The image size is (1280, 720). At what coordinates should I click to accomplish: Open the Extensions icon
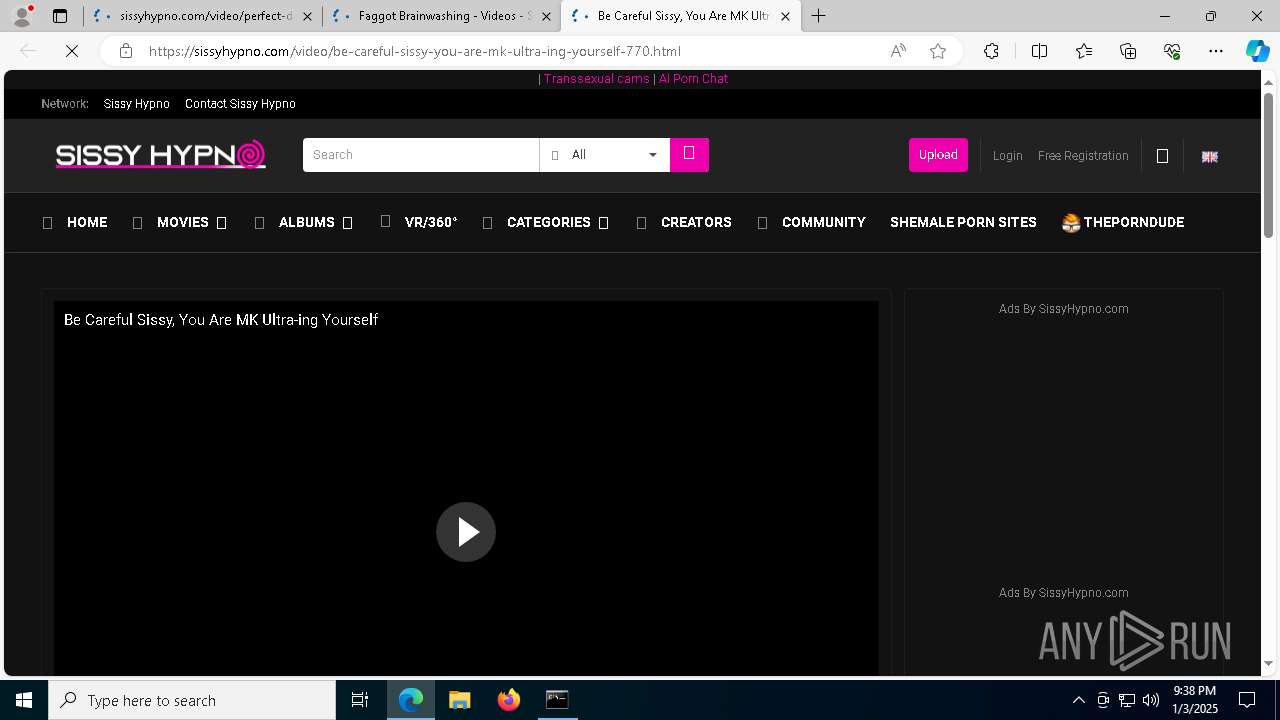[991, 51]
